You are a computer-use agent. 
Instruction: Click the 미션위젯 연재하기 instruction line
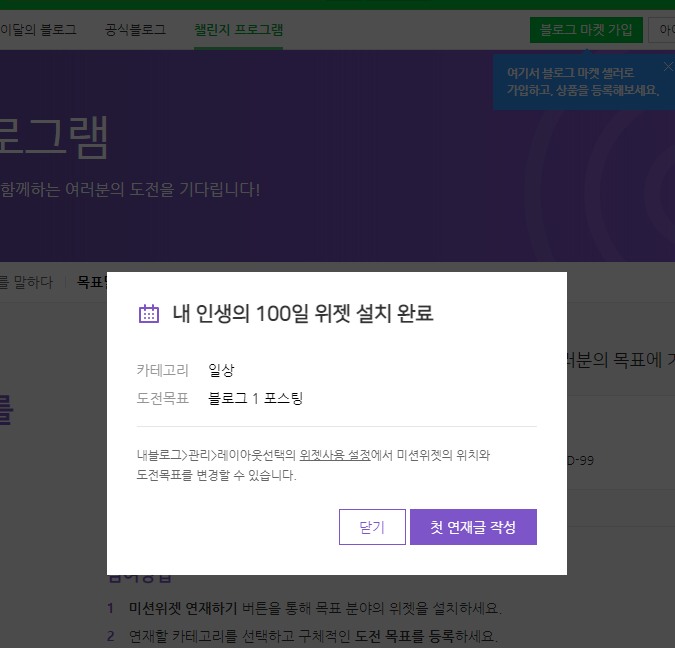[315, 608]
